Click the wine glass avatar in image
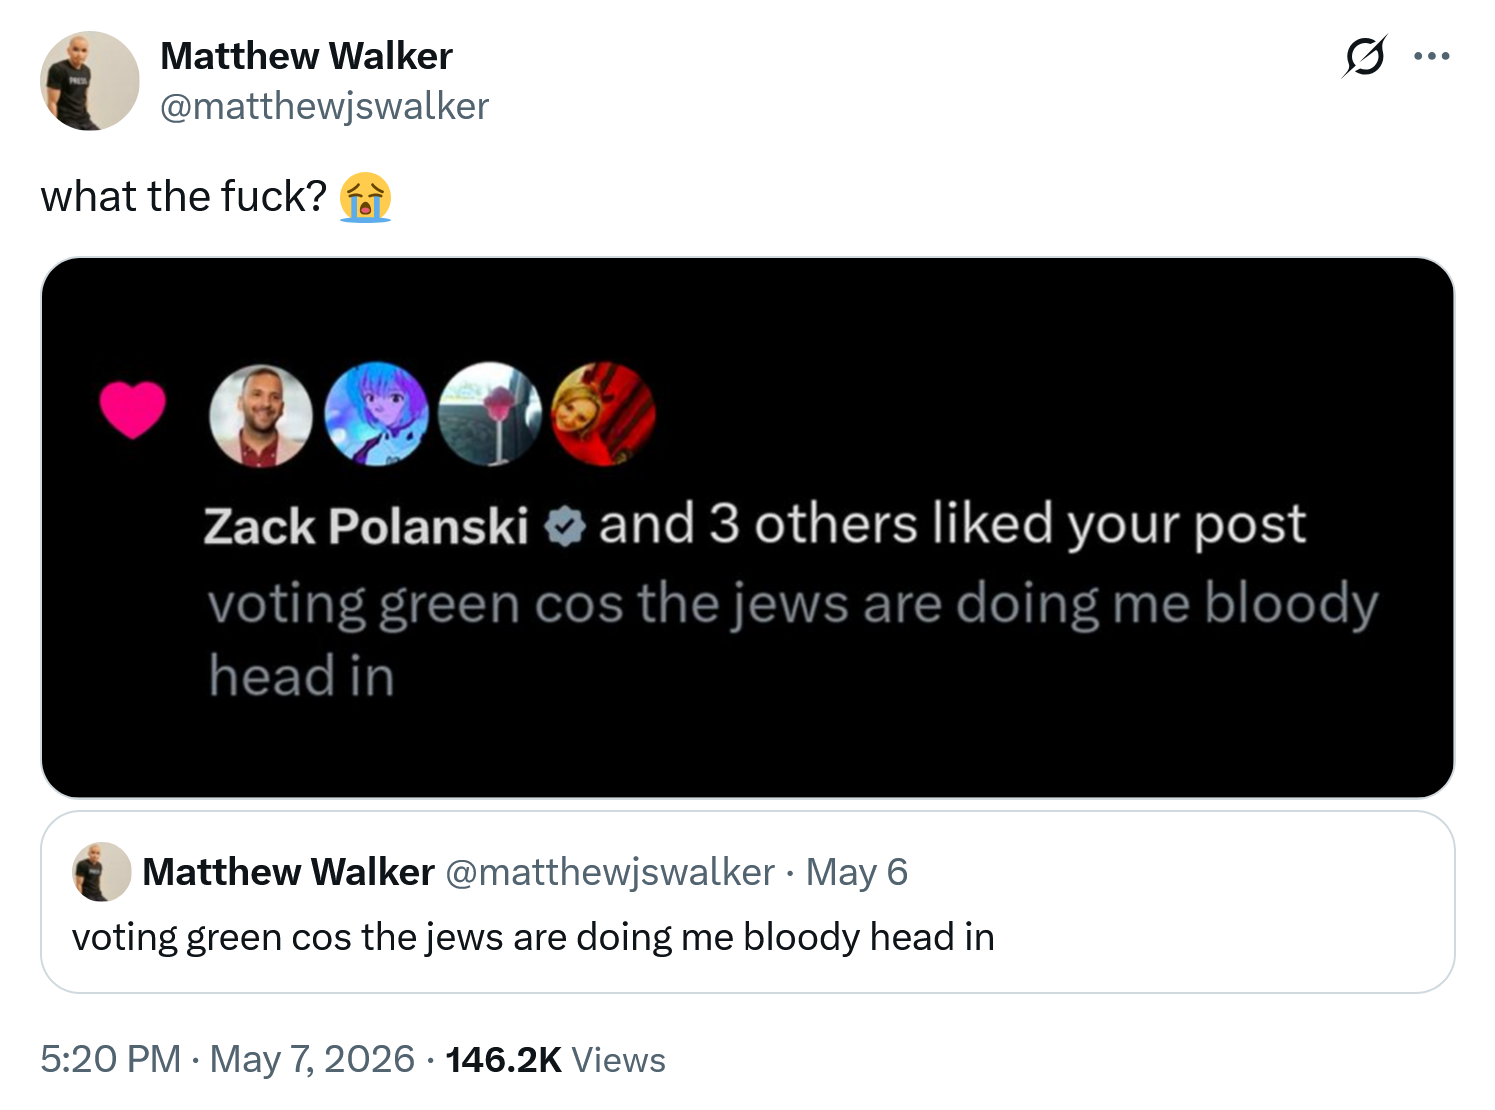This screenshot has width=1495, height=1110. pyautogui.click(x=490, y=414)
